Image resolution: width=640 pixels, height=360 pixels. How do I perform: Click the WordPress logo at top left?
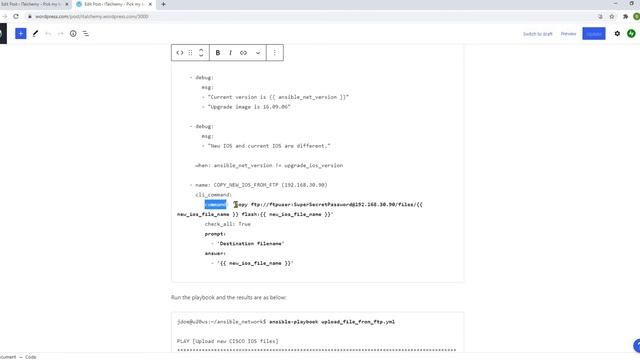2,33
